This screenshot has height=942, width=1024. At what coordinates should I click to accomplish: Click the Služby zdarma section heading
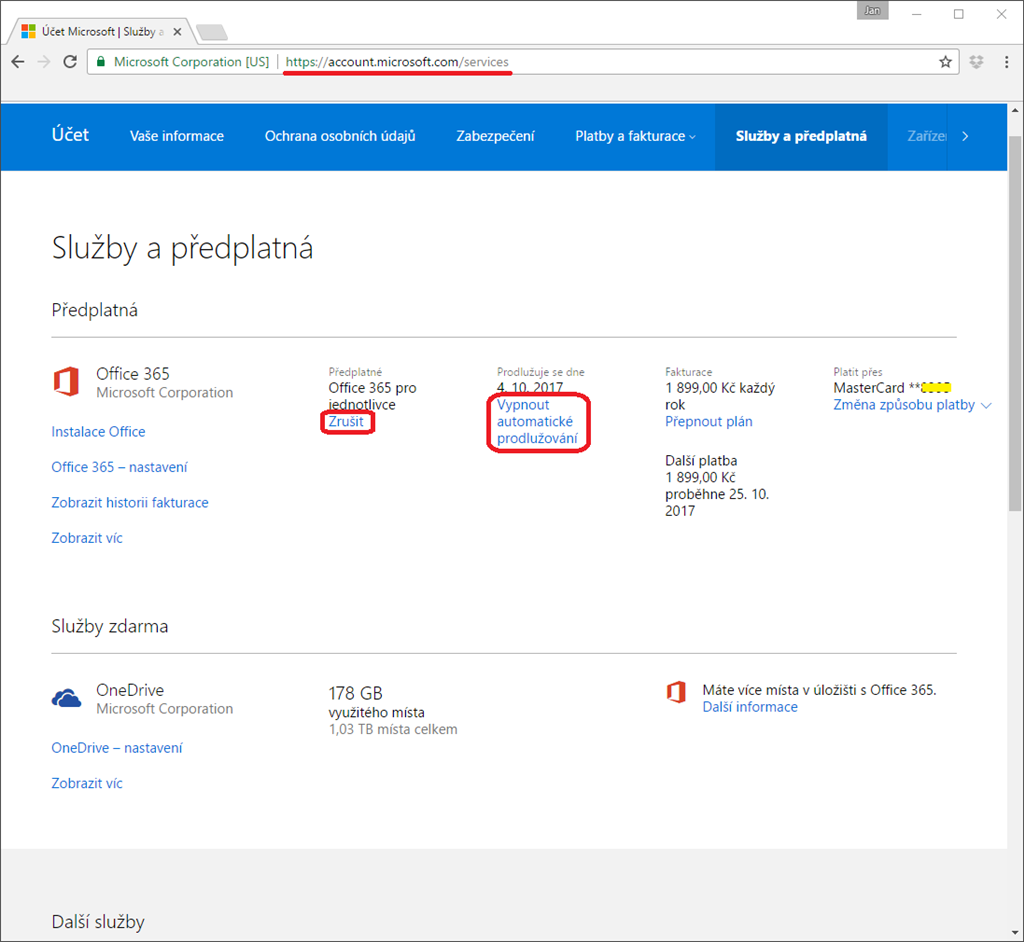click(x=110, y=626)
